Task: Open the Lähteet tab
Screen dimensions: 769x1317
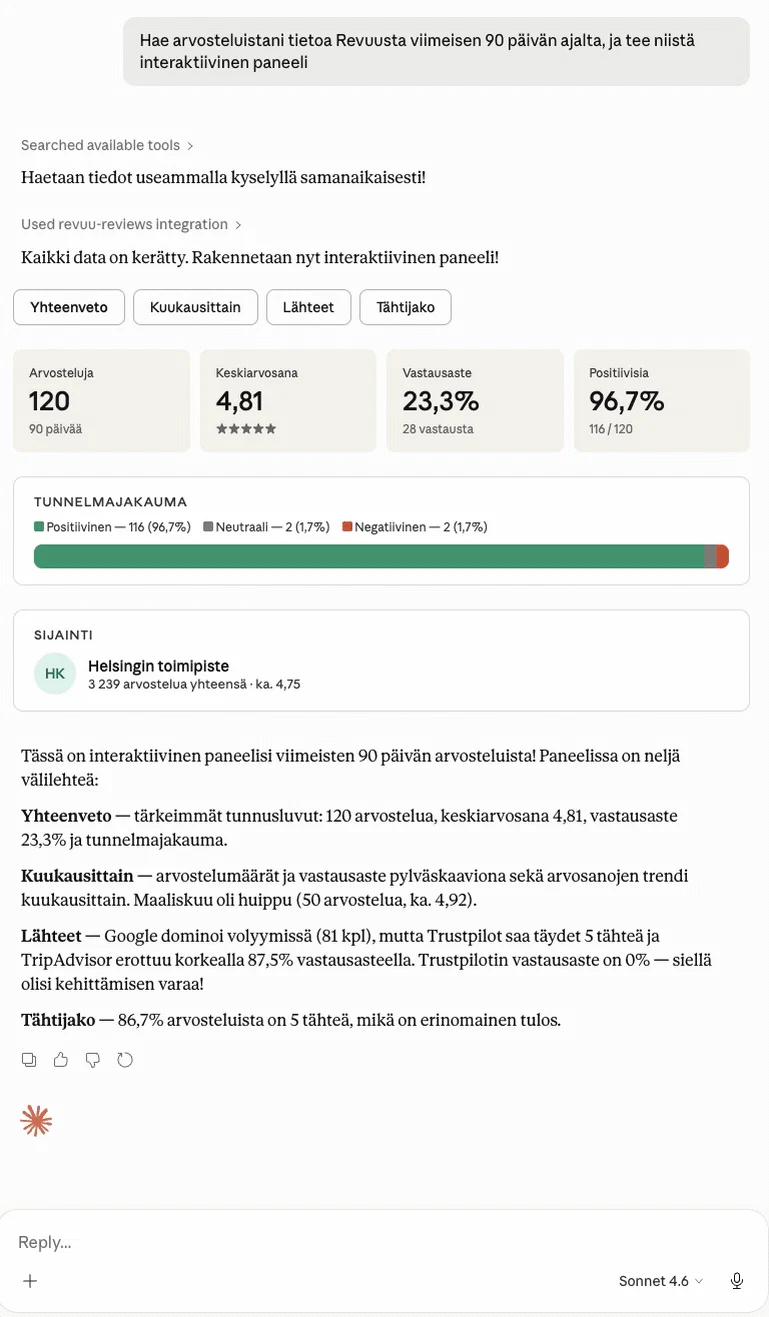Action: (x=308, y=307)
